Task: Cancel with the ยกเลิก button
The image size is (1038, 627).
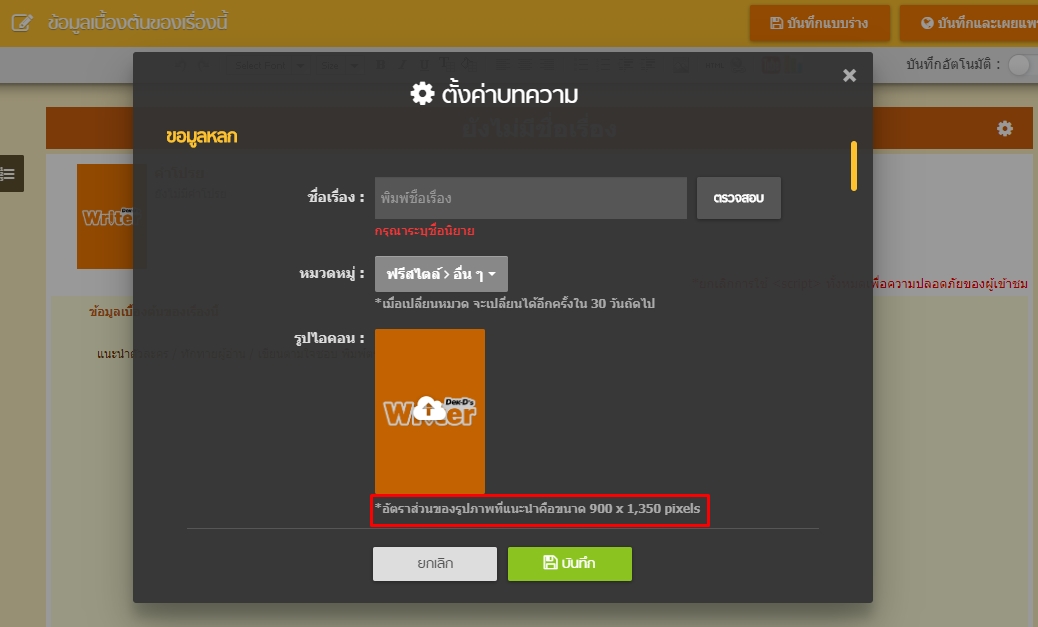Action: pyautogui.click(x=435, y=563)
